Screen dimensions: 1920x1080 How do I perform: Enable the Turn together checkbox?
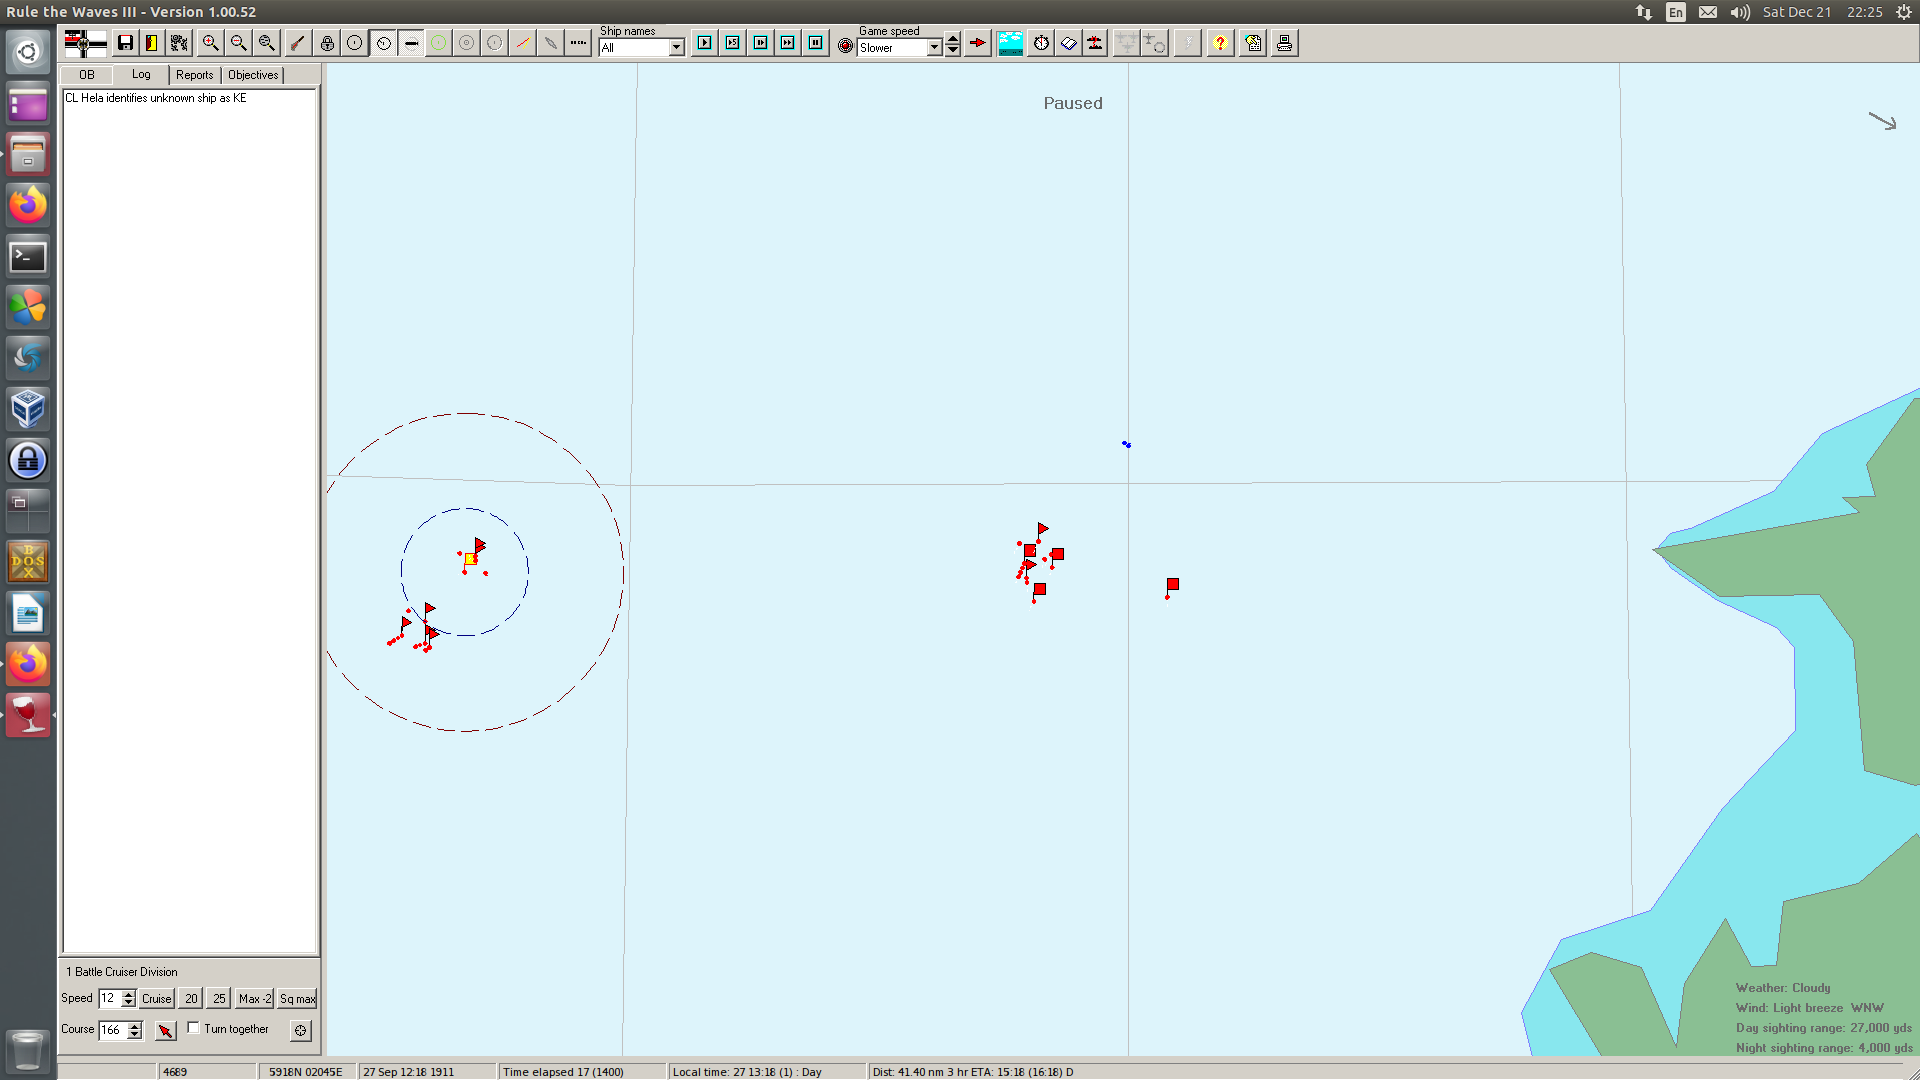click(193, 1028)
